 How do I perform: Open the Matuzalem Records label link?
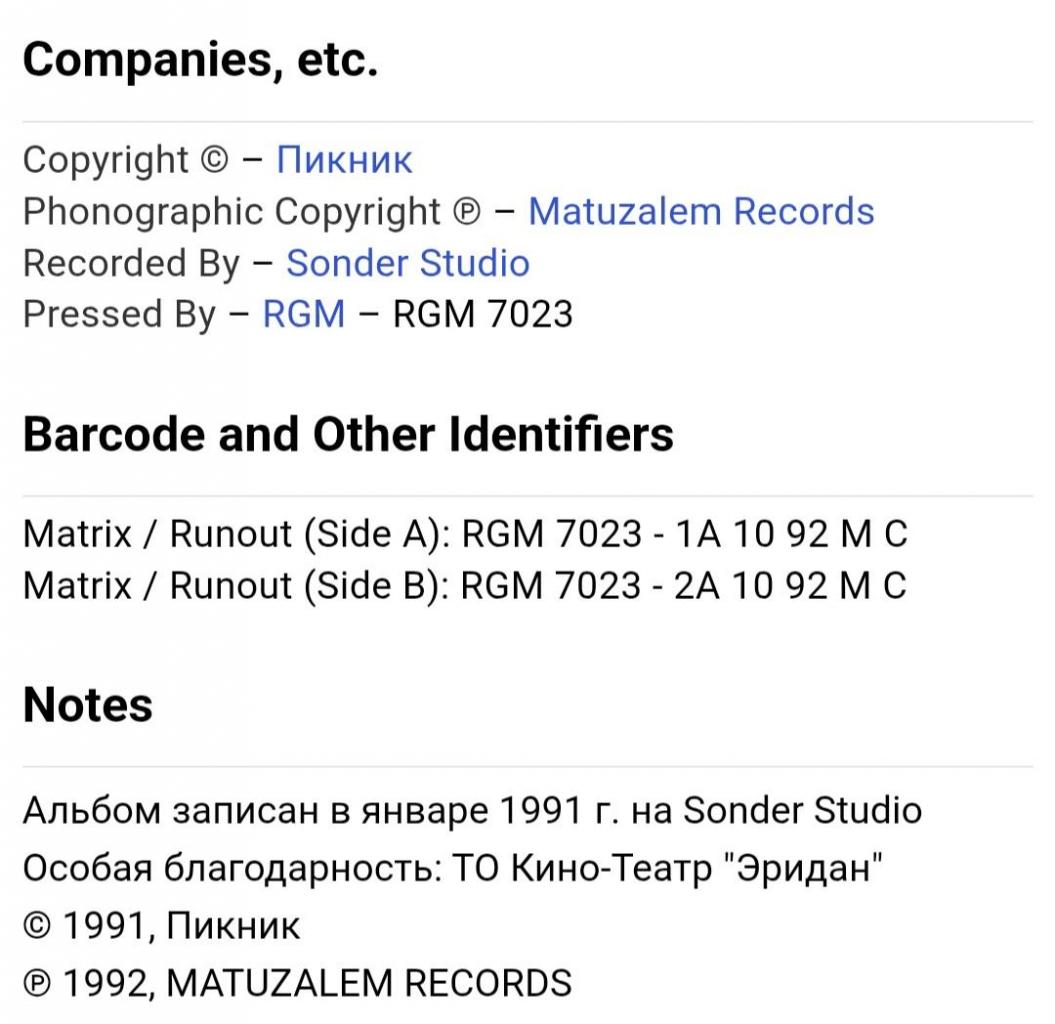click(701, 211)
